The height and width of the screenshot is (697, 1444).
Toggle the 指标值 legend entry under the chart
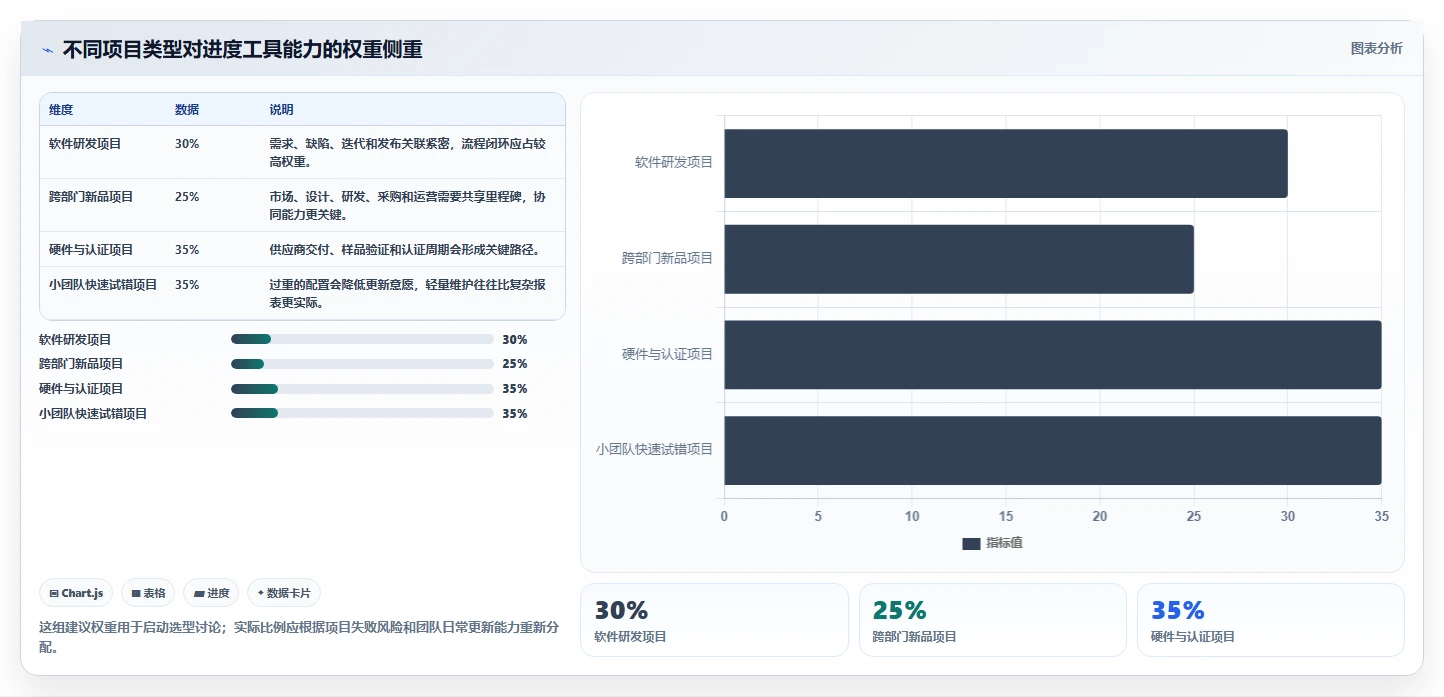point(992,543)
